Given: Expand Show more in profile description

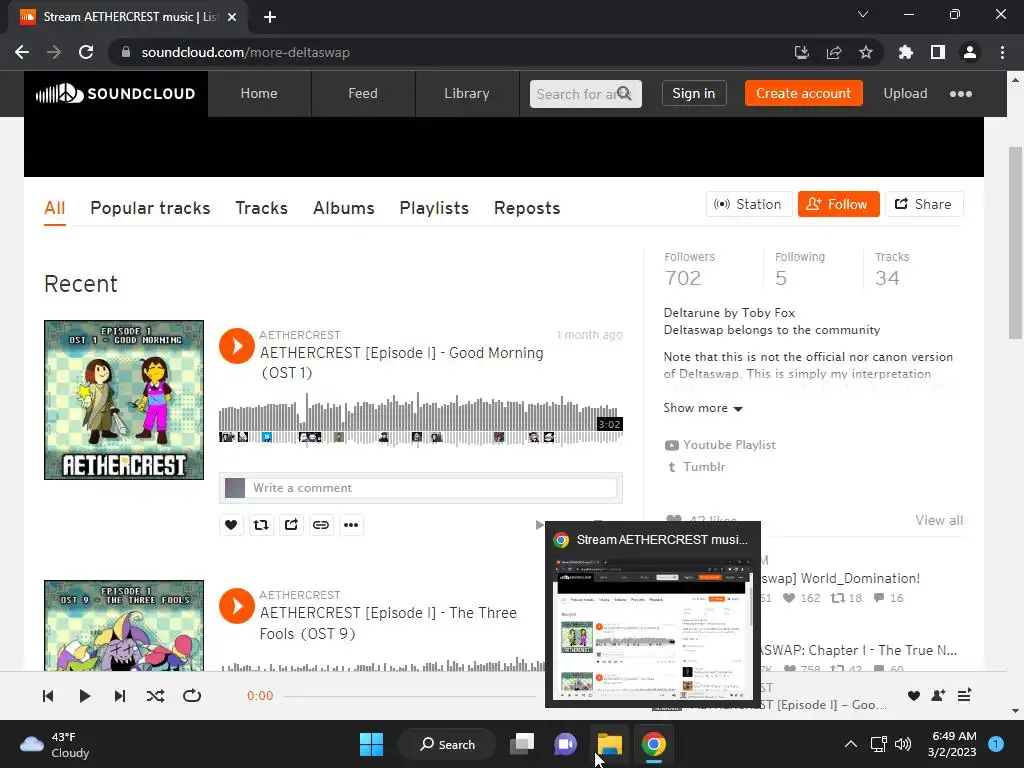Looking at the screenshot, I should [703, 408].
